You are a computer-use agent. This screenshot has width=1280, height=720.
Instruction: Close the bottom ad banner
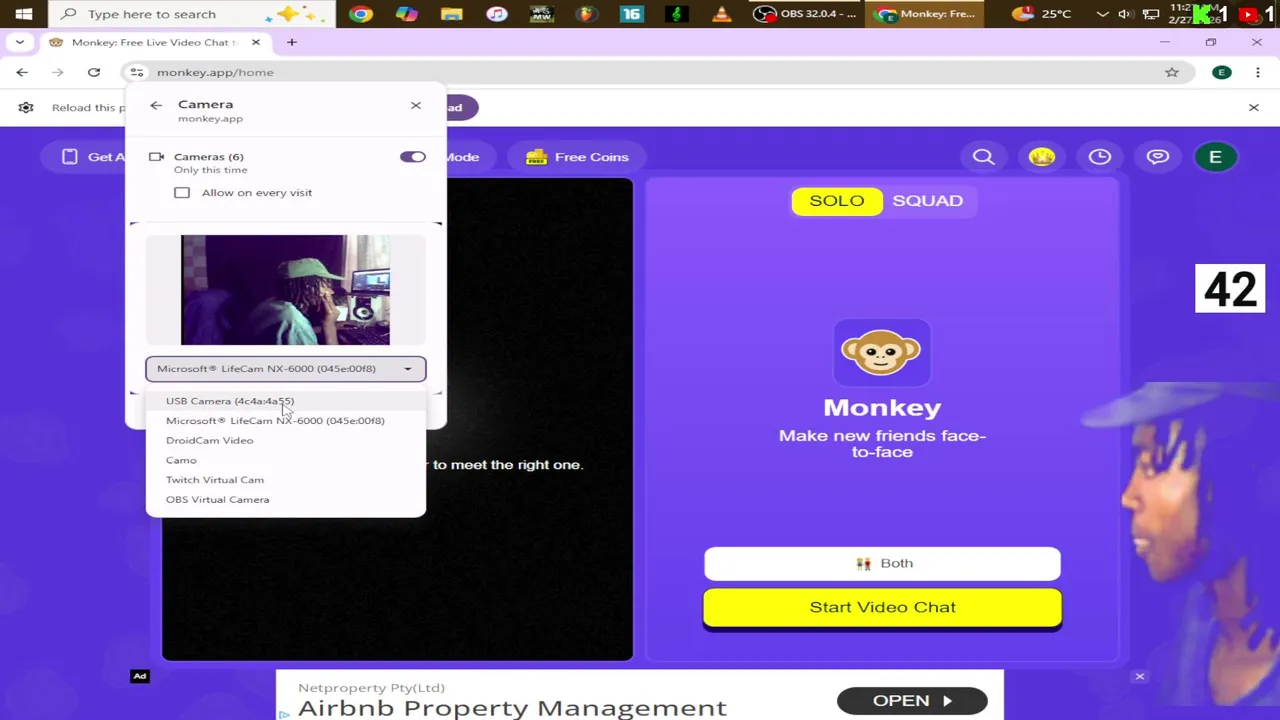pos(1139,677)
